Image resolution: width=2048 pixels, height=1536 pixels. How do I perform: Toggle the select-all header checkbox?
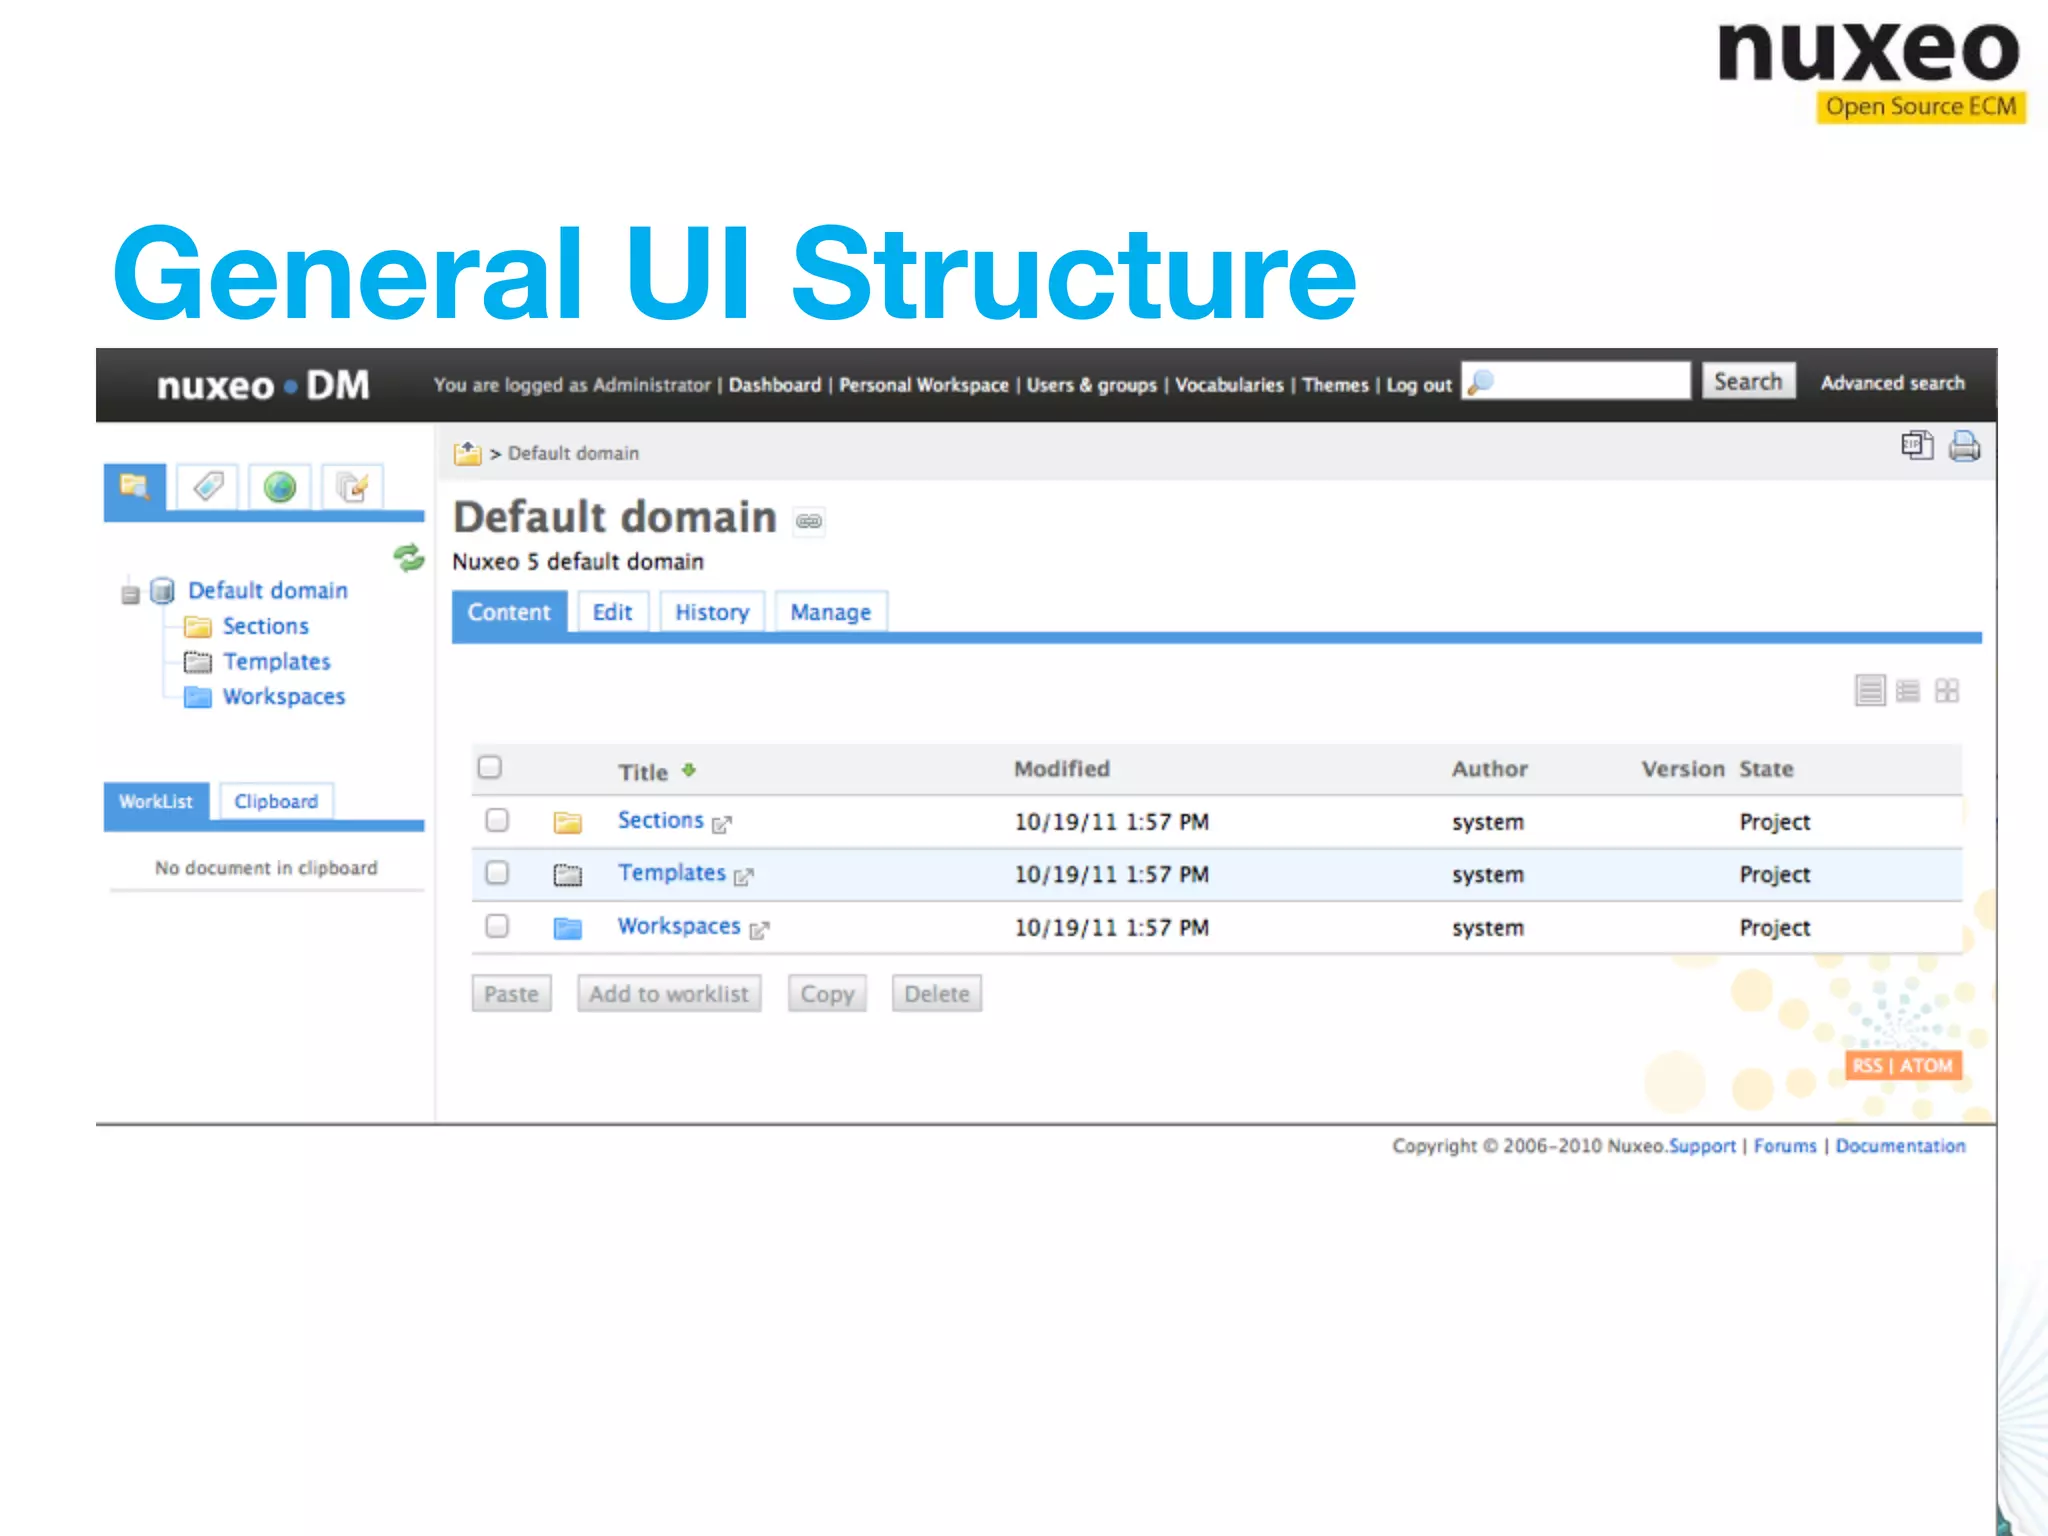(489, 767)
